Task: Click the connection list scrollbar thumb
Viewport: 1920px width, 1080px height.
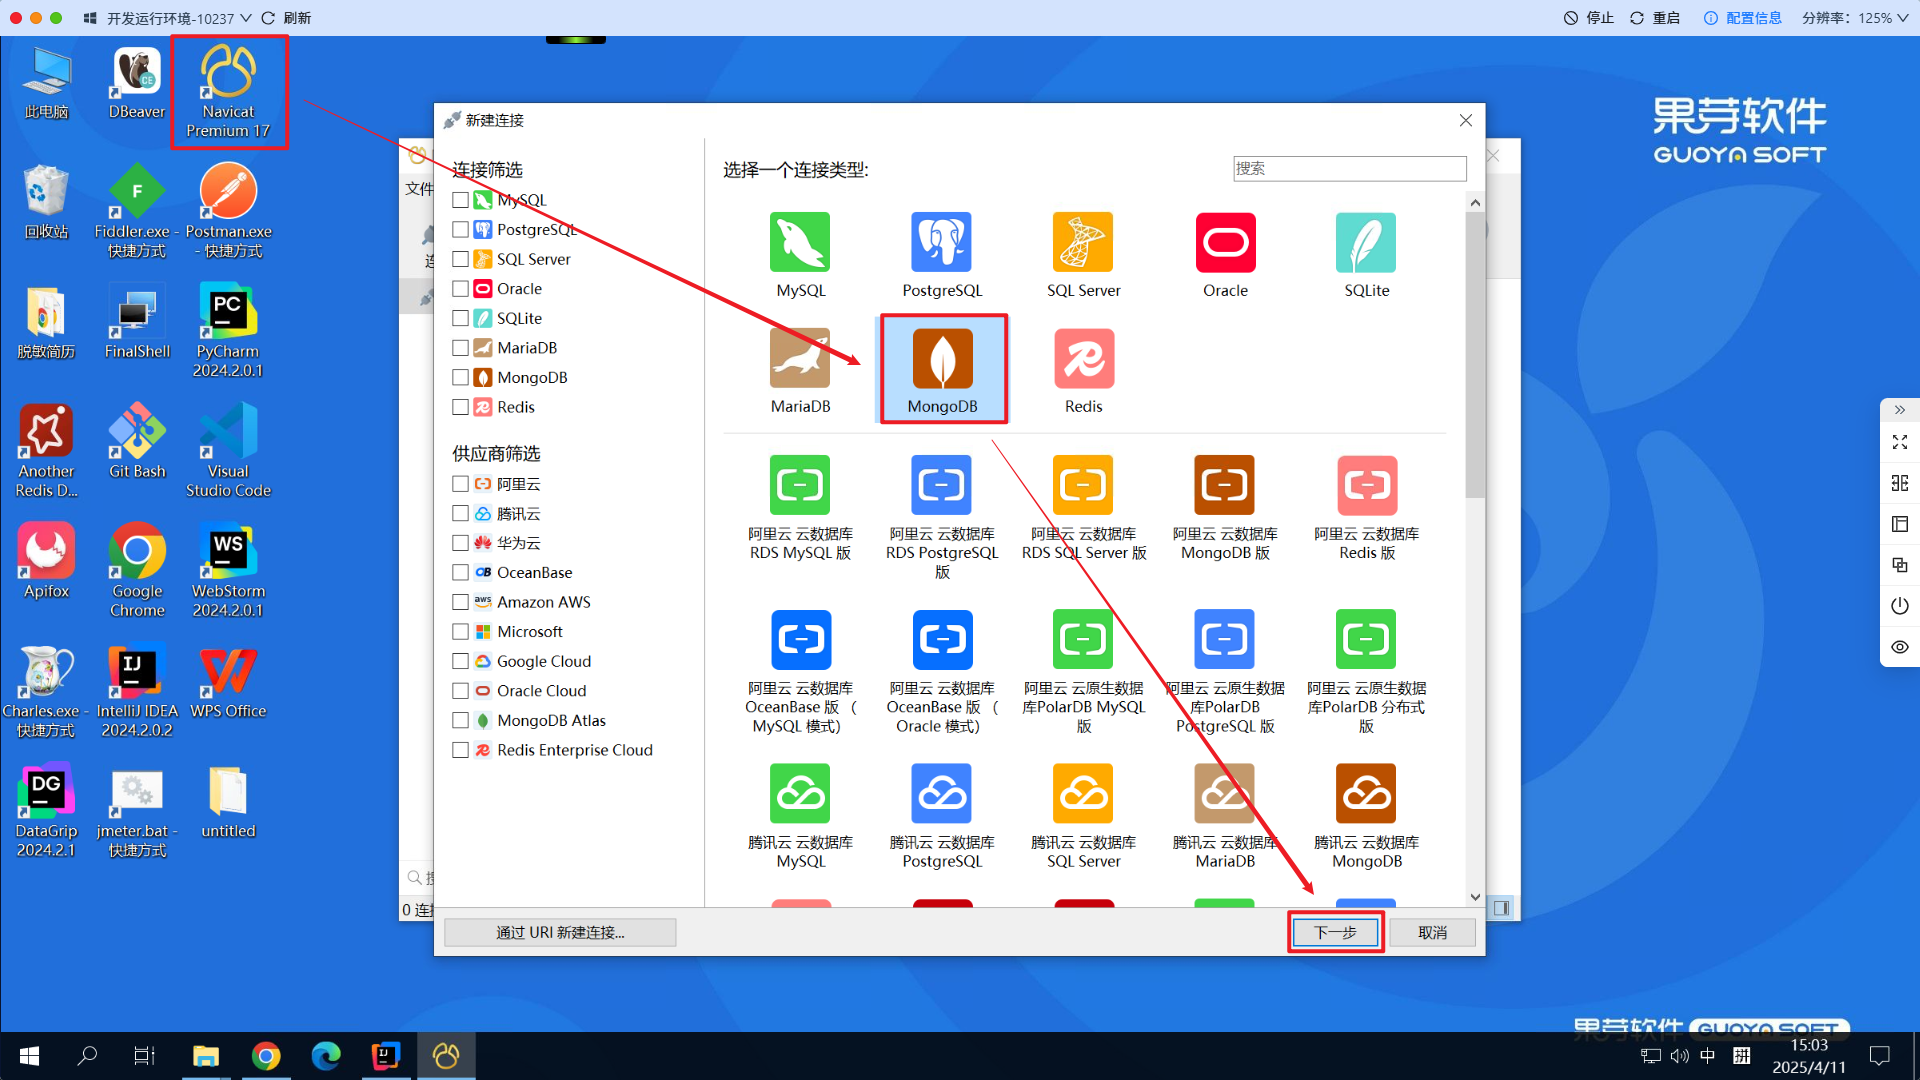Action: (x=1475, y=355)
